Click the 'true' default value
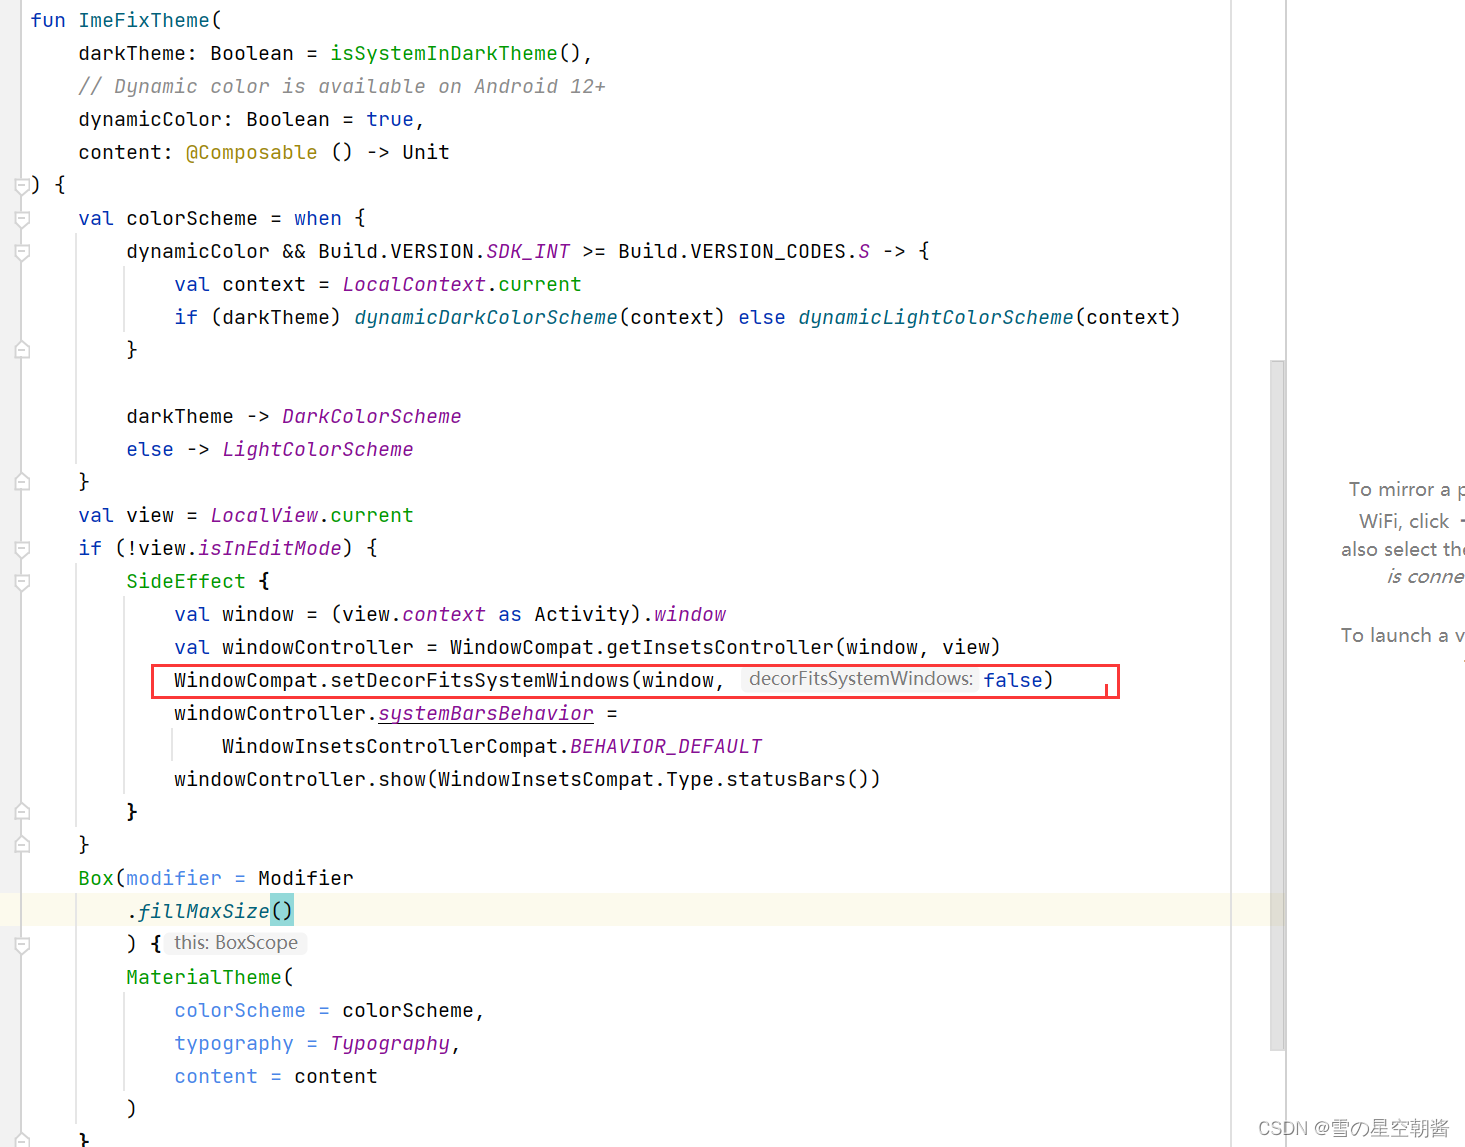The image size is (1465, 1147). [x=390, y=119]
